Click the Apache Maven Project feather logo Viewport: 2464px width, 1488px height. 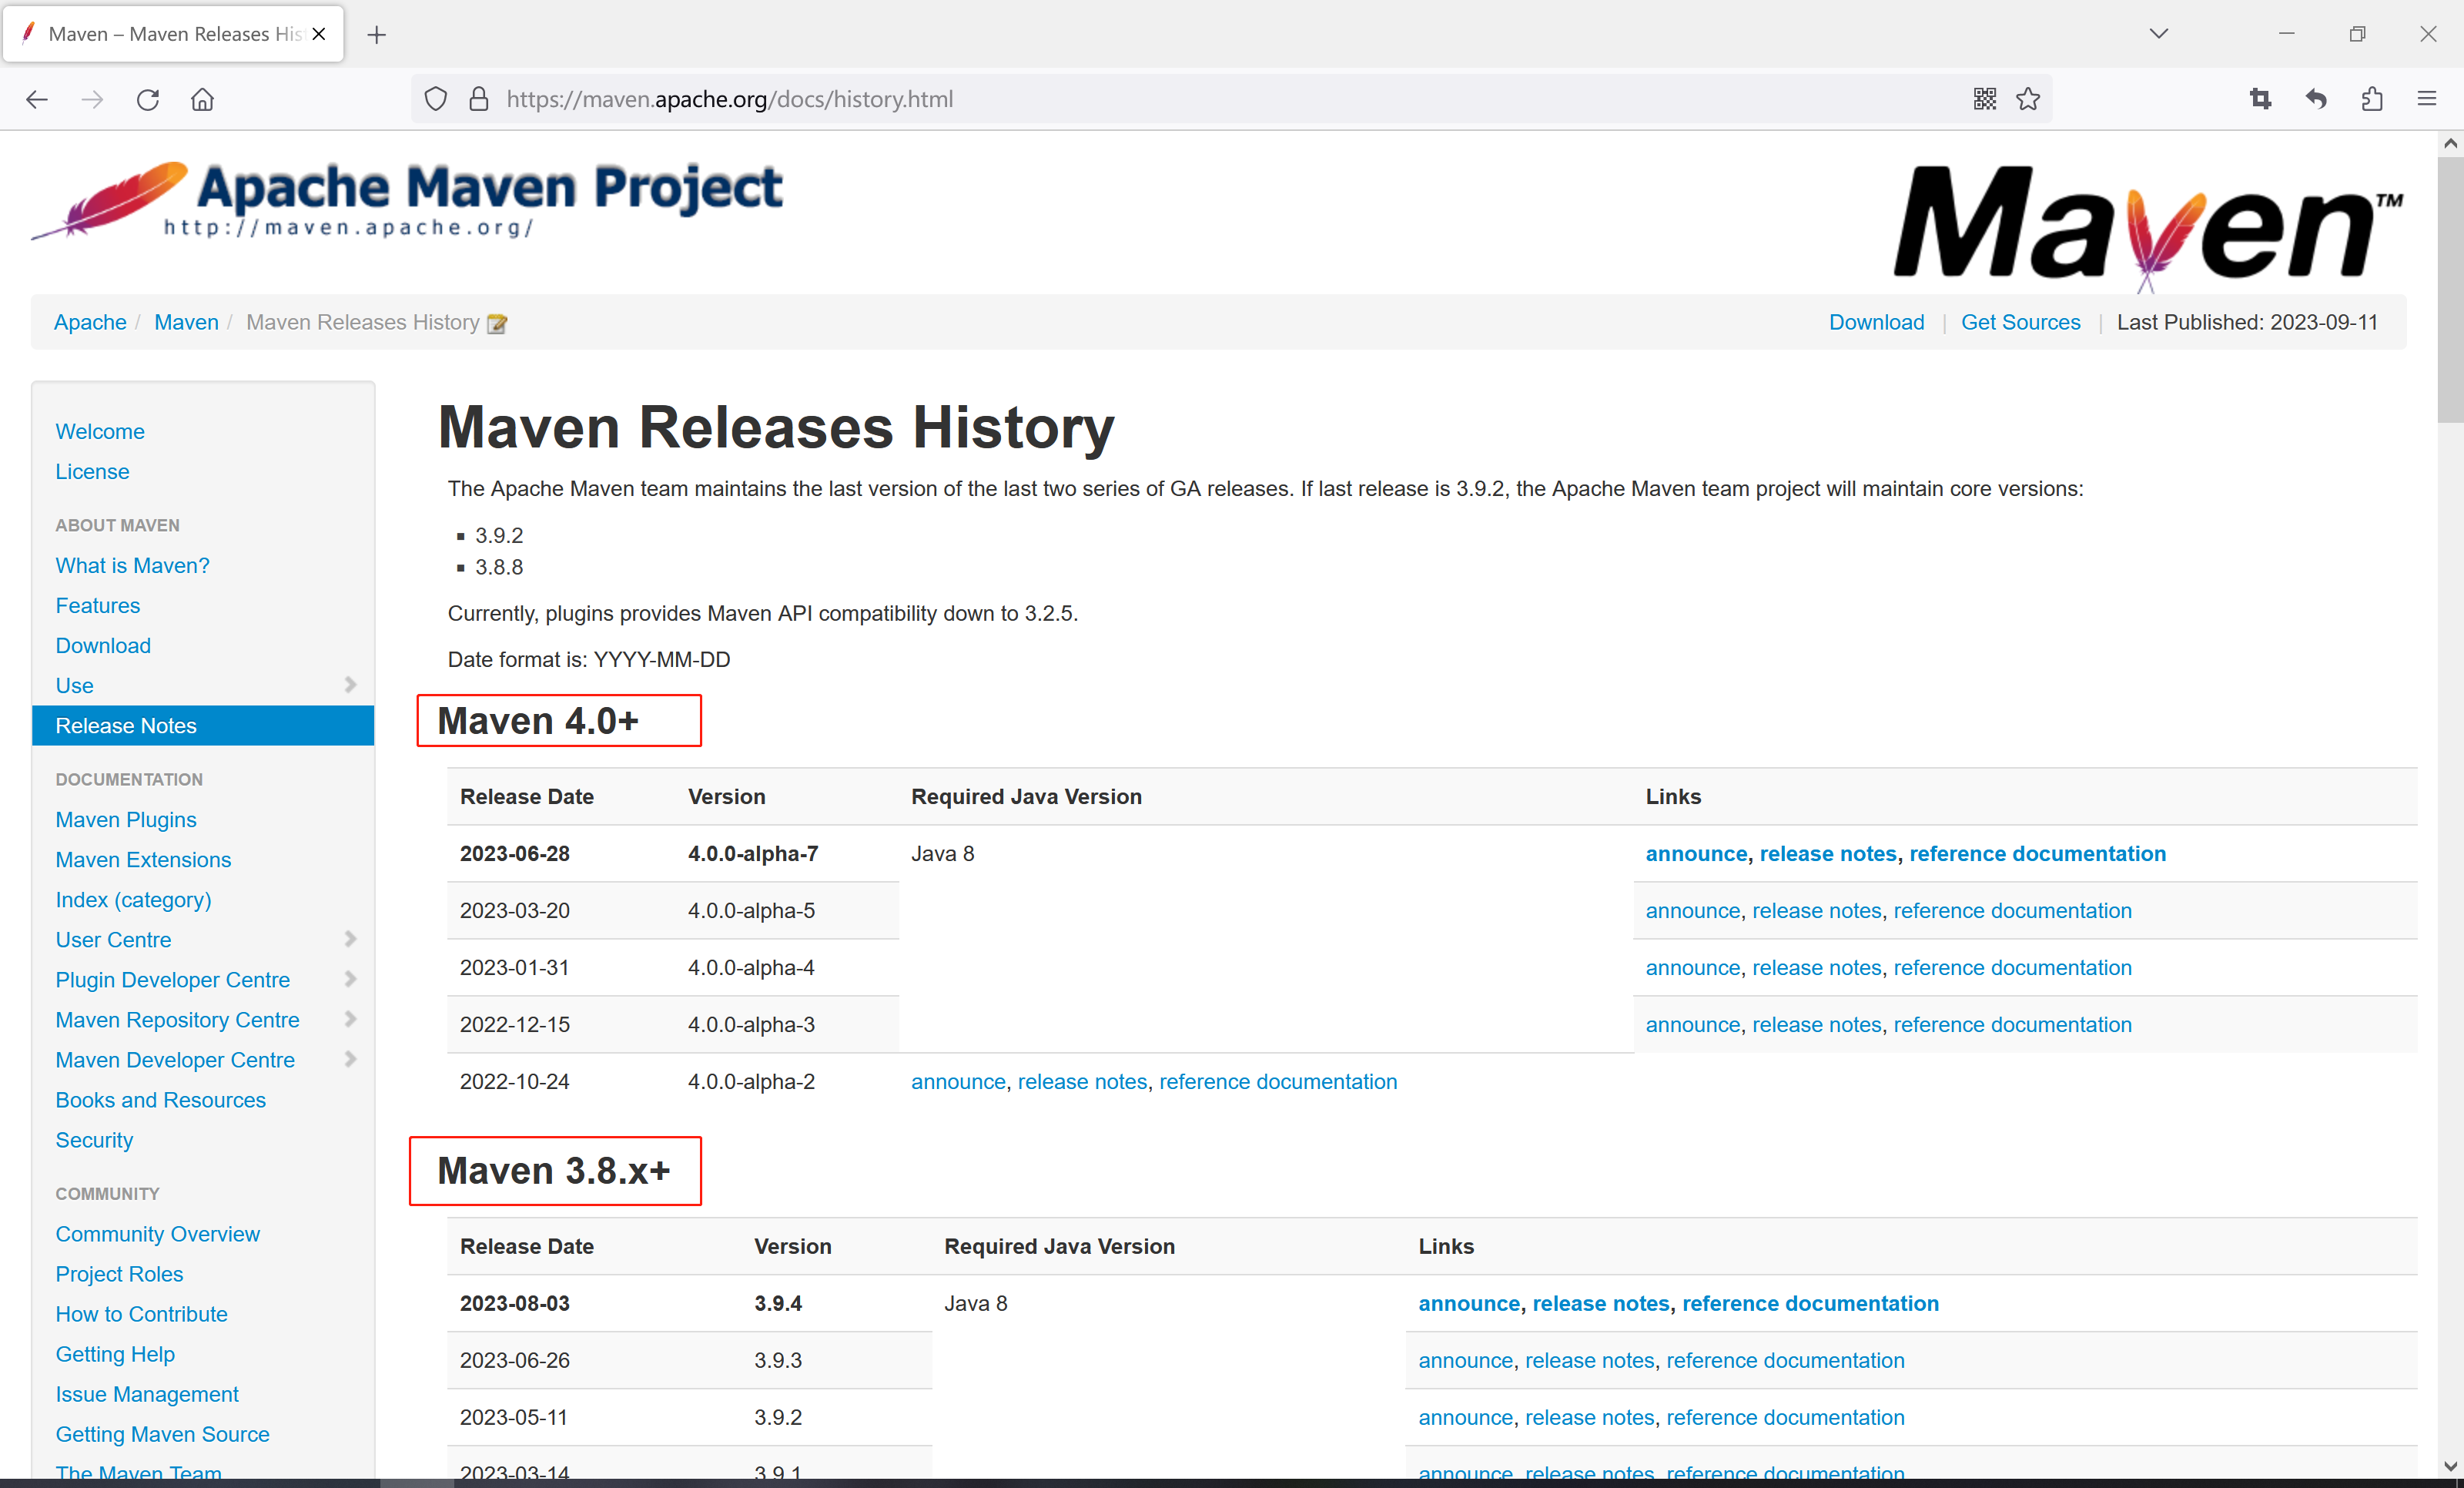407,200
